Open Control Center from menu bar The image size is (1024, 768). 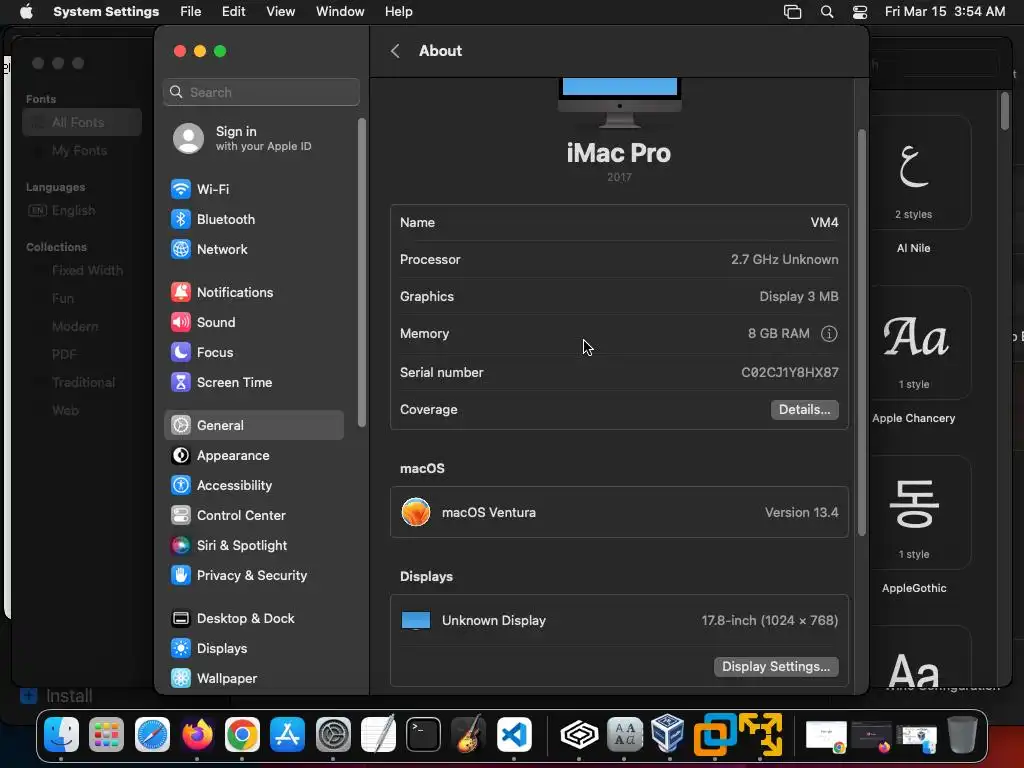pos(860,12)
